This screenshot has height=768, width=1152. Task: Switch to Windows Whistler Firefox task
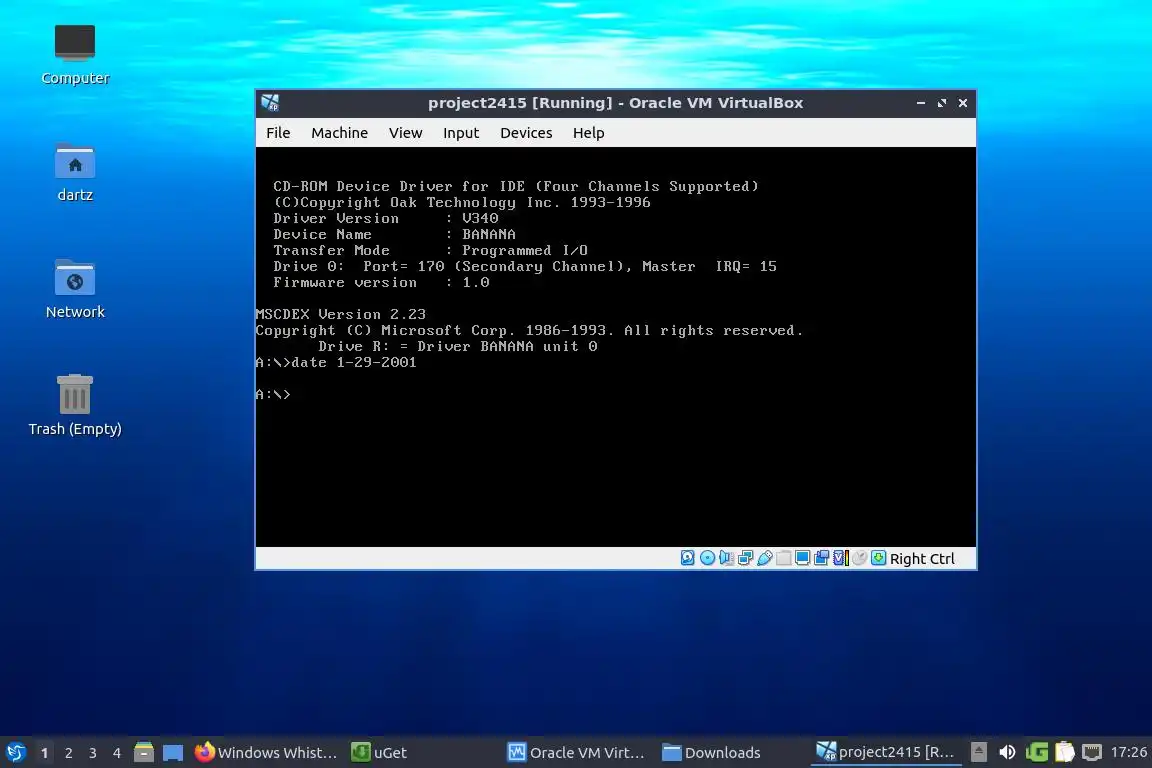pos(266,752)
